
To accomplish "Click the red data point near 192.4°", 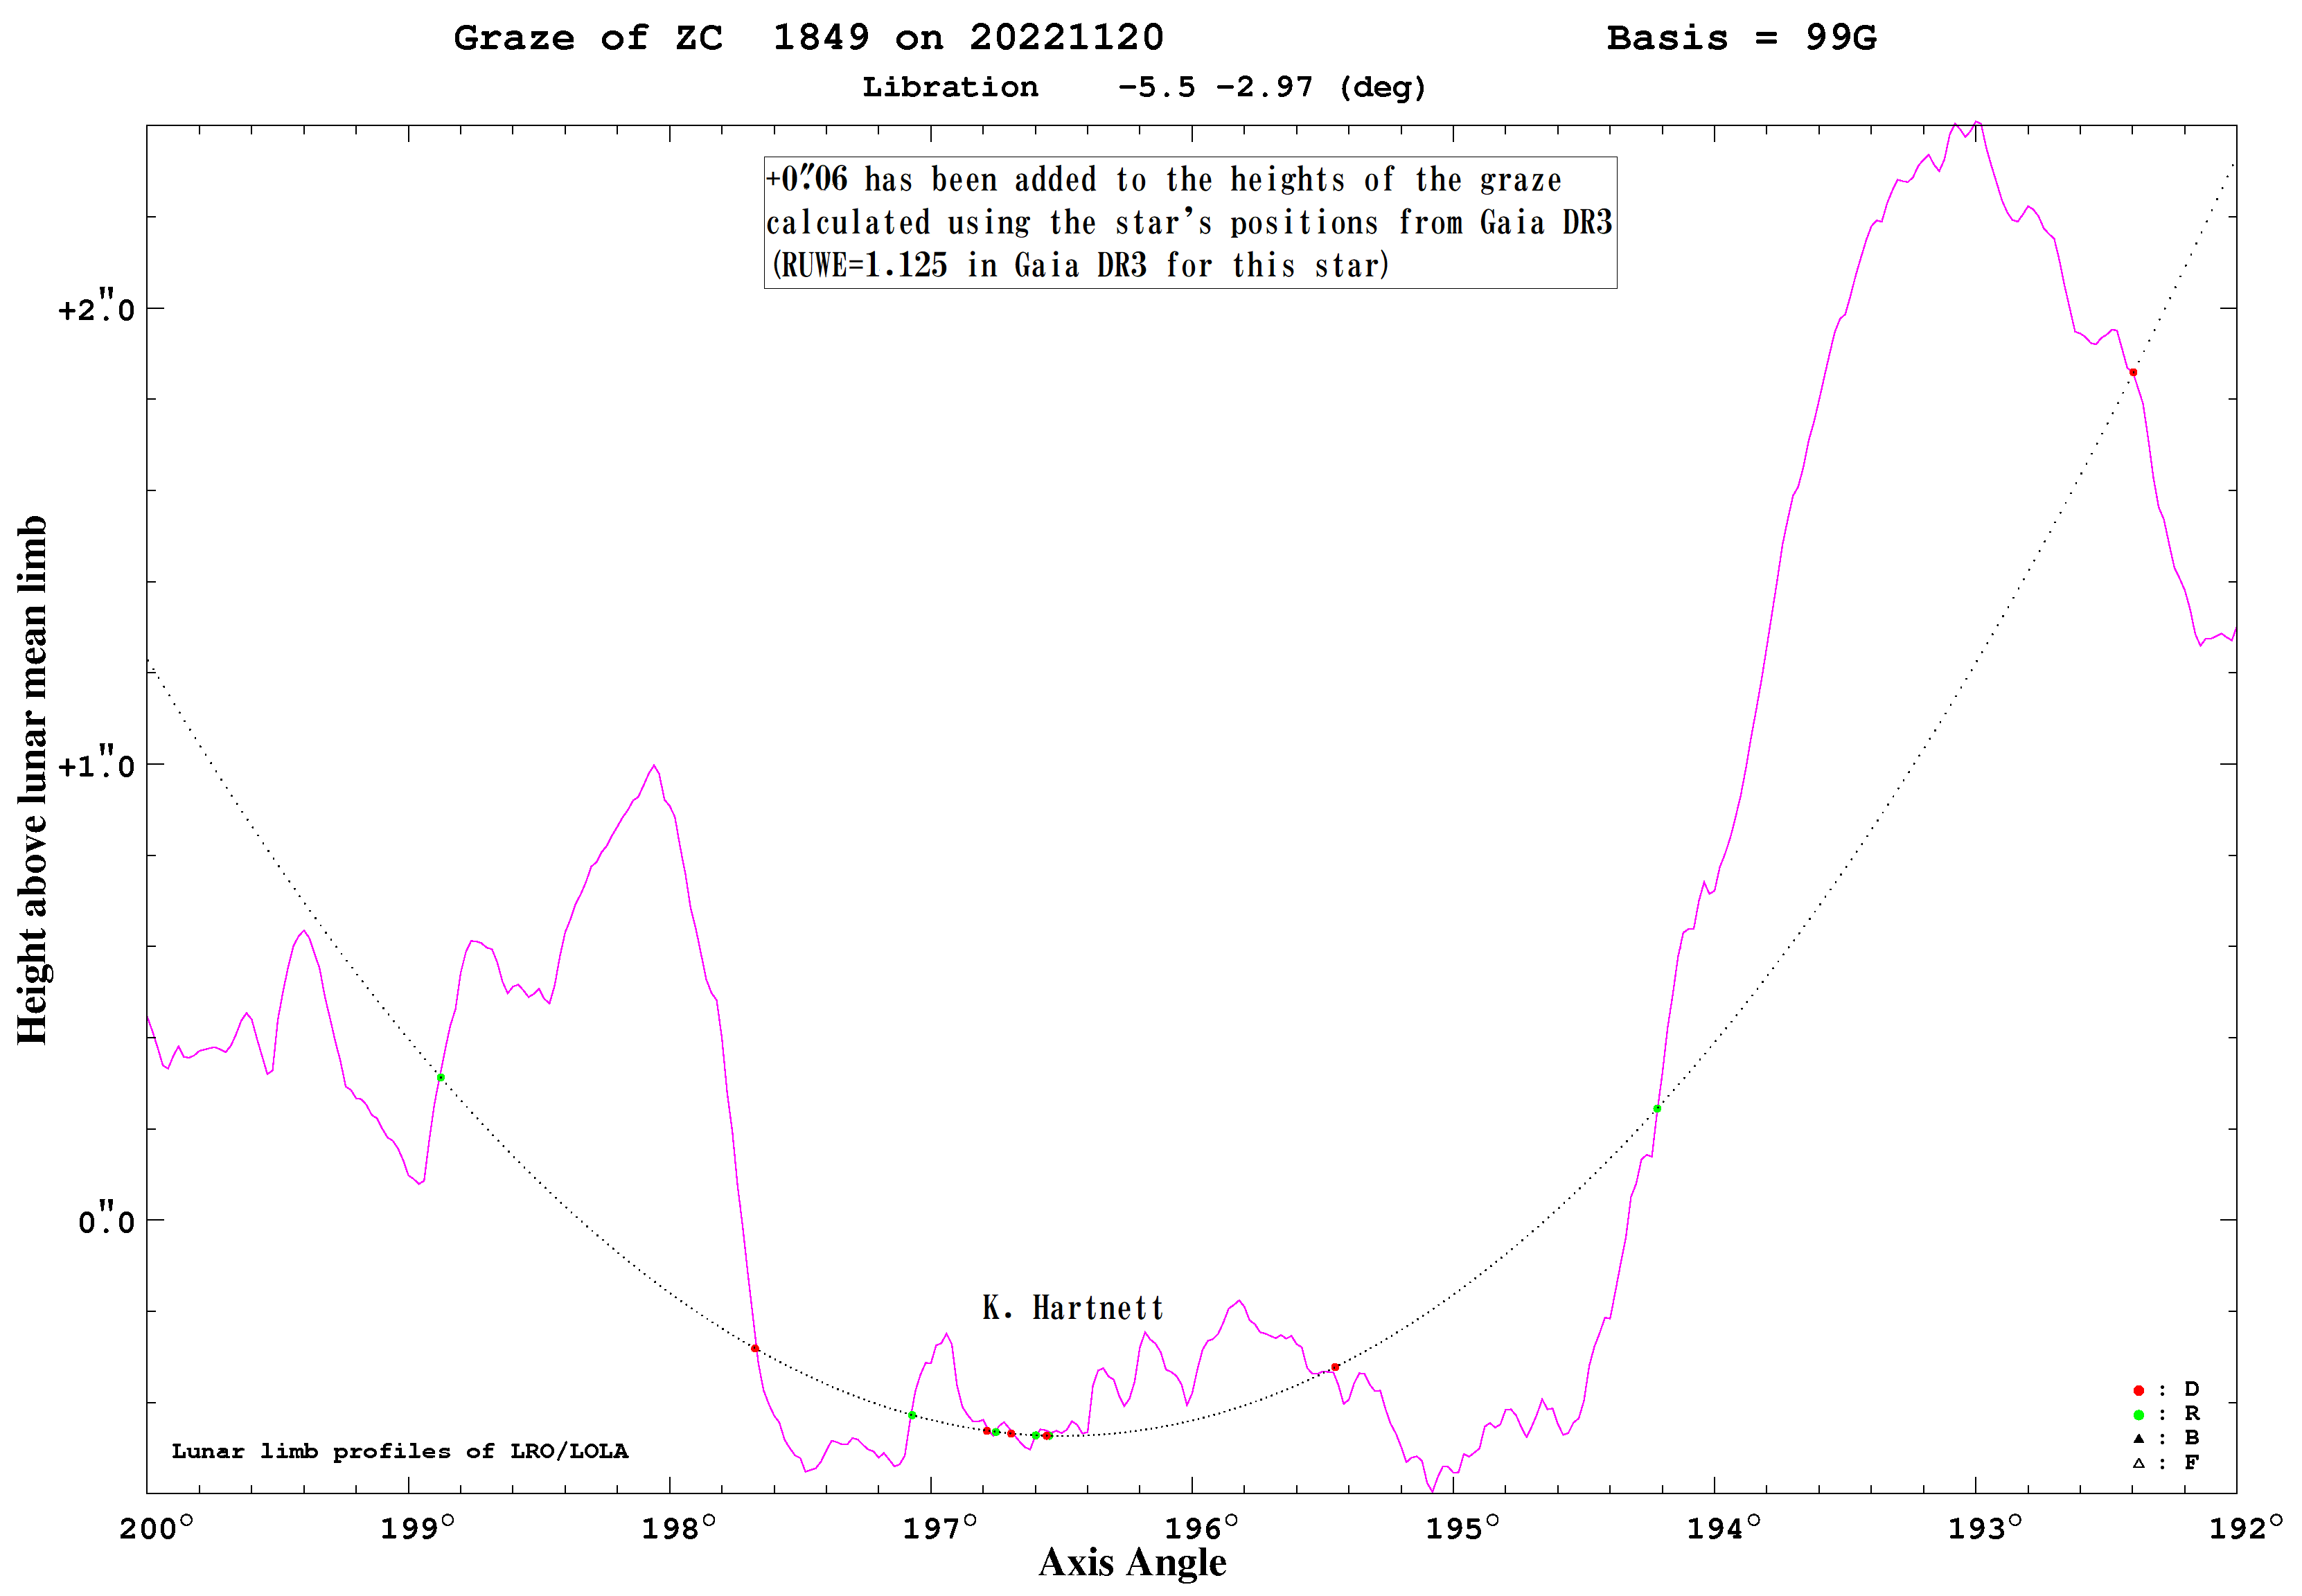I will pyautogui.click(x=2133, y=373).
